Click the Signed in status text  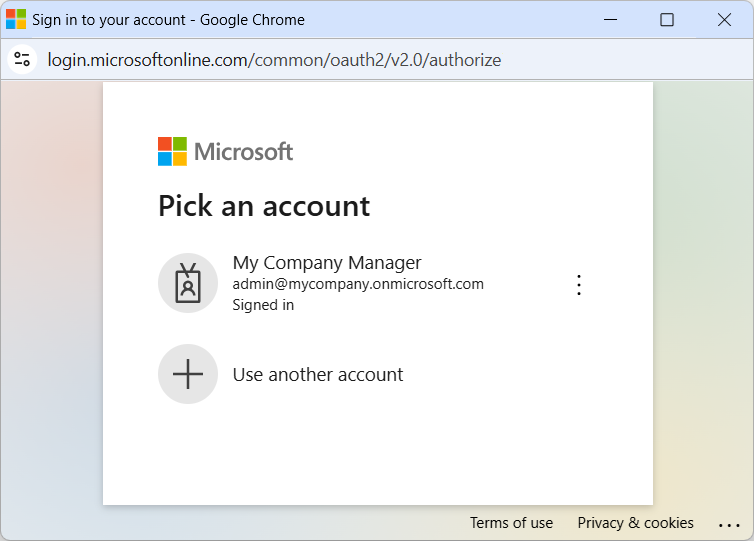click(263, 305)
